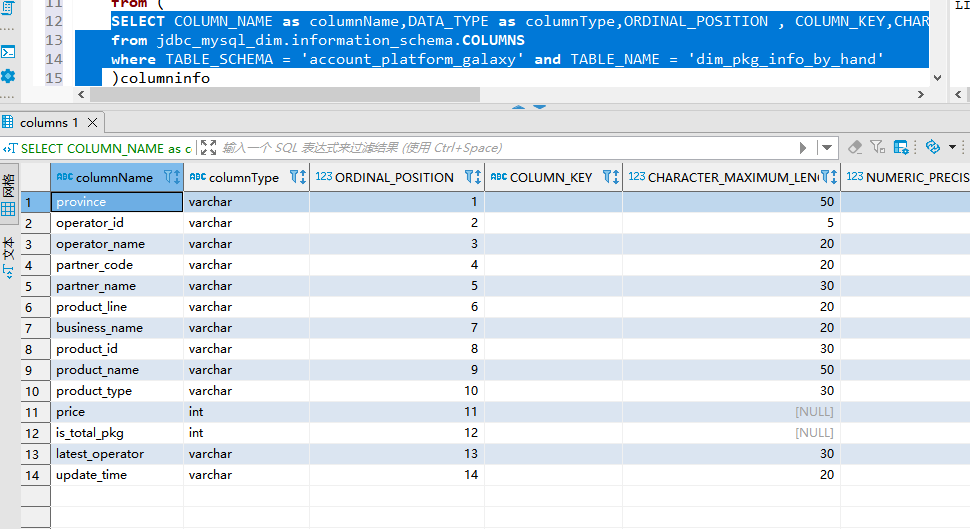Select the latest_operator cell
This screenshot has width=970, height=529.
(117, 454)
